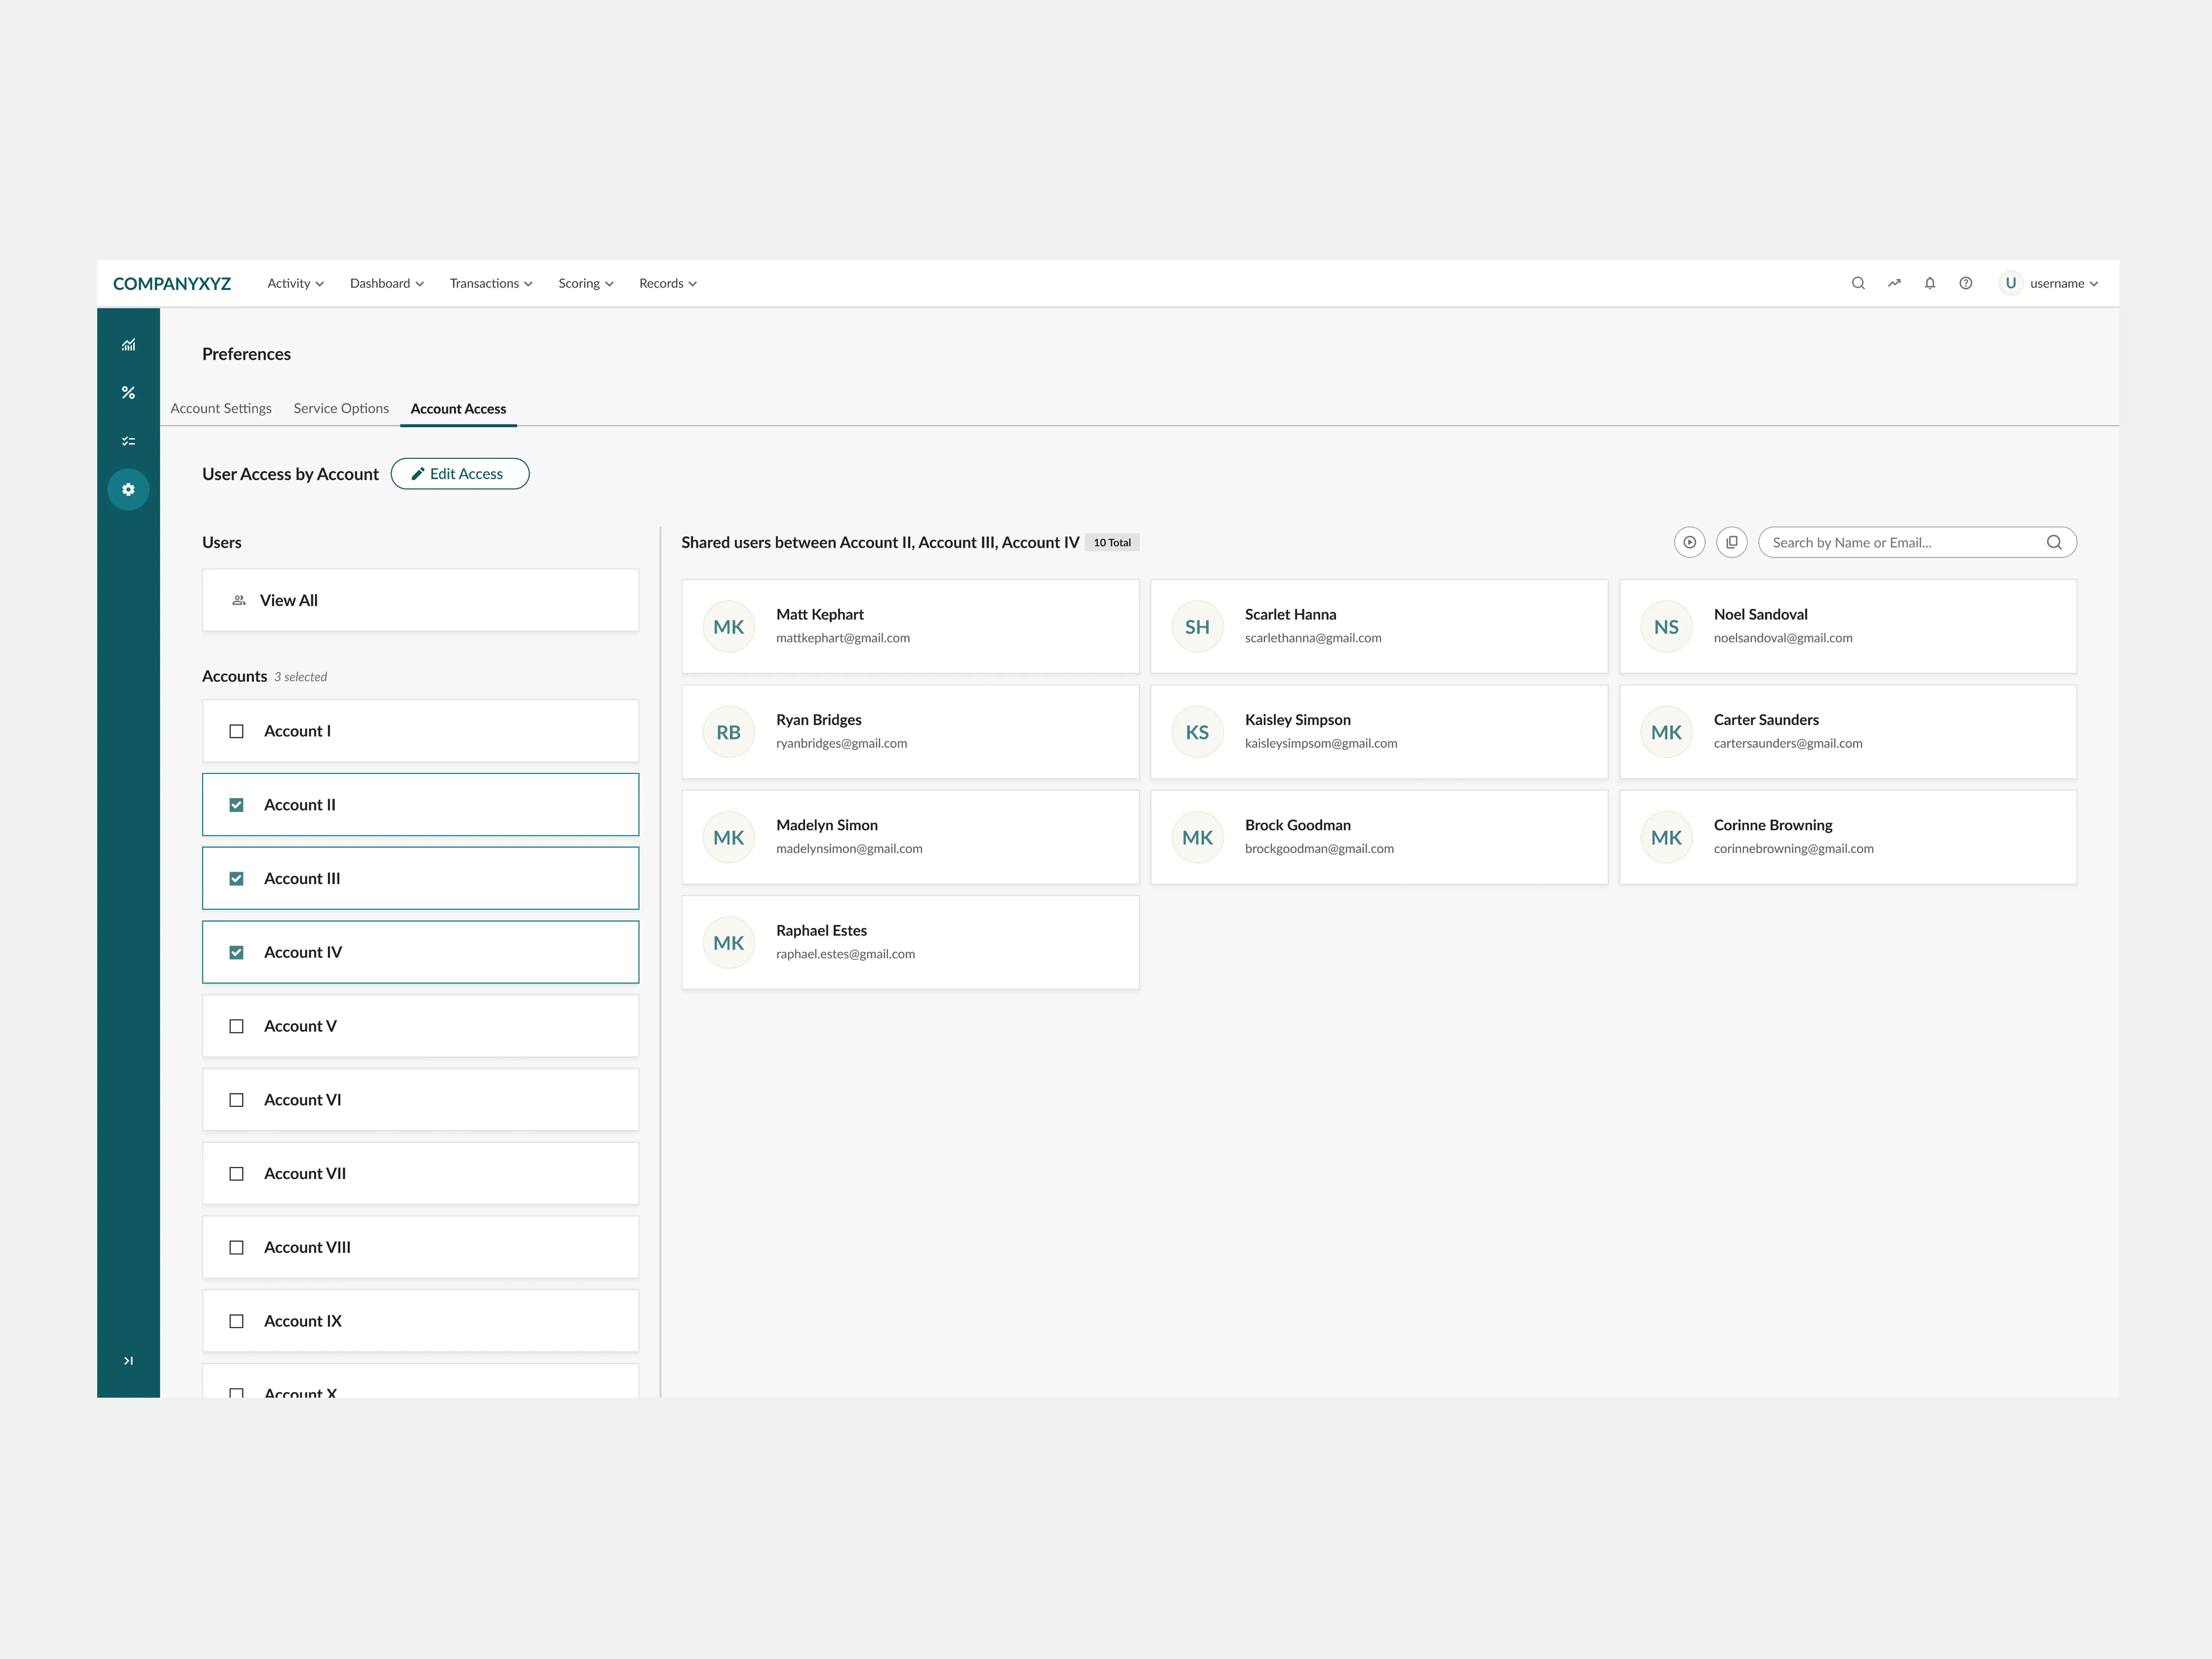
Task: Open the analytics chart sidebar icon
Action: (x=128, y=345)
